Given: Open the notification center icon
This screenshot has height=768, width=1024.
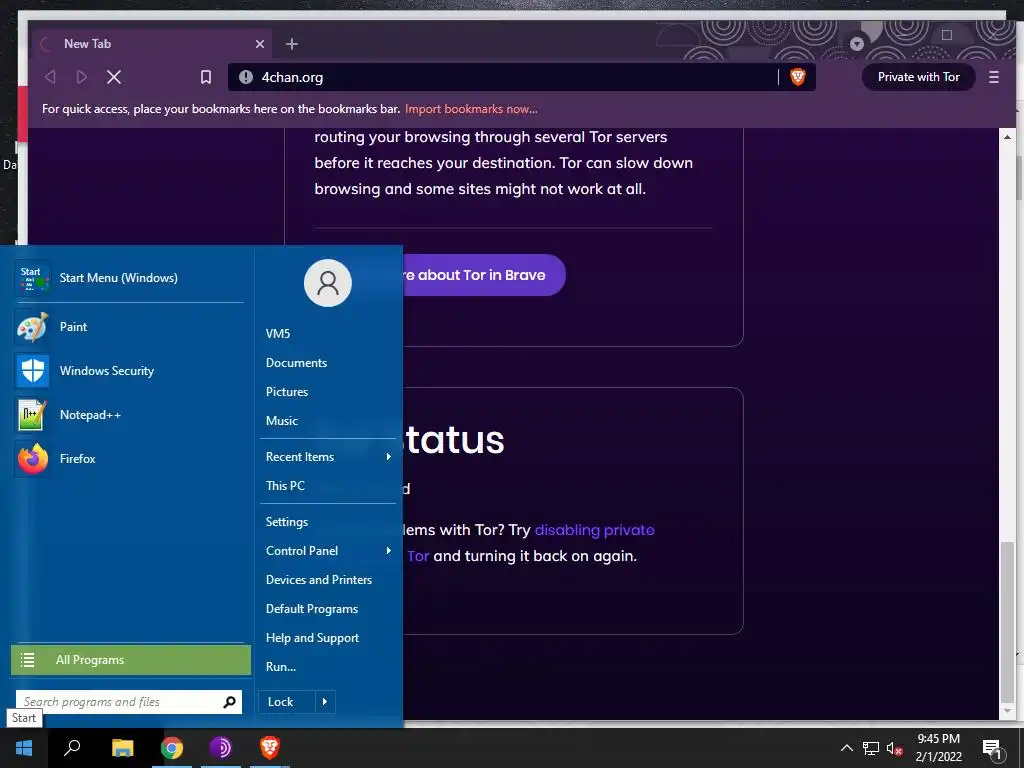Looking at the screenshot, I should pyautogui.click(x=992, y=749).
